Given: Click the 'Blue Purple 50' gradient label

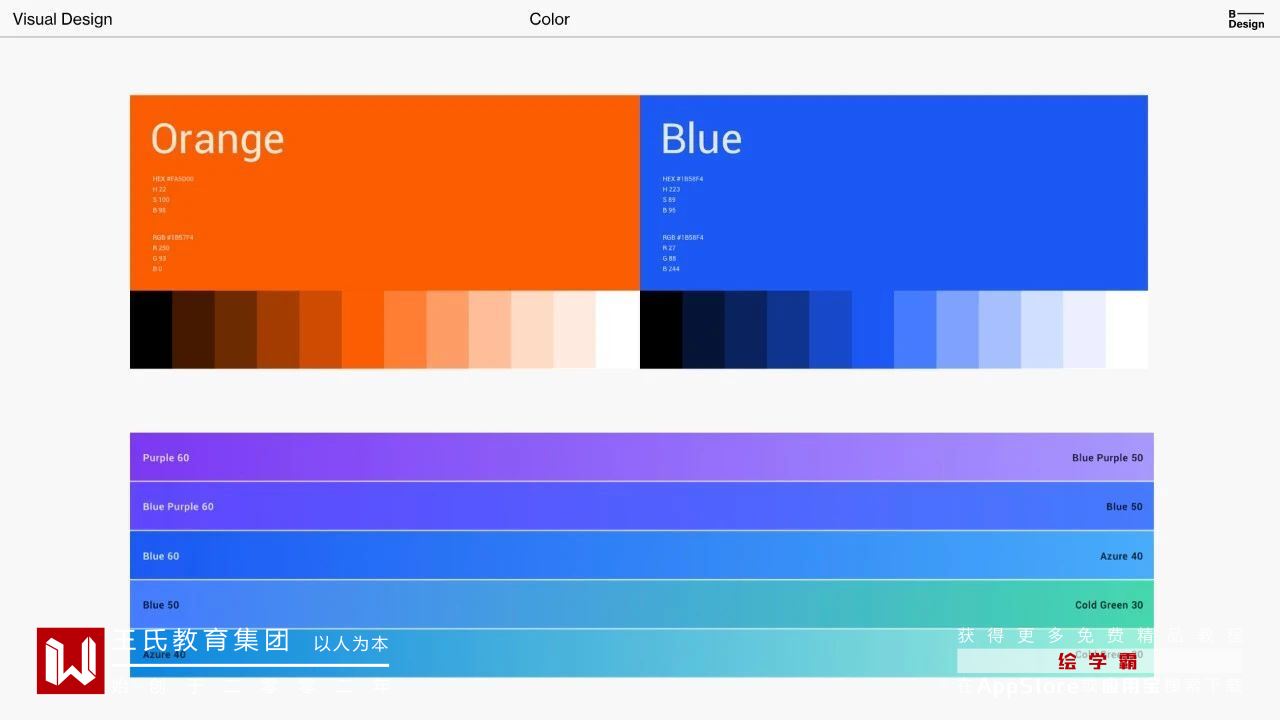Looking at the screenshot, I should point(1107,458).
